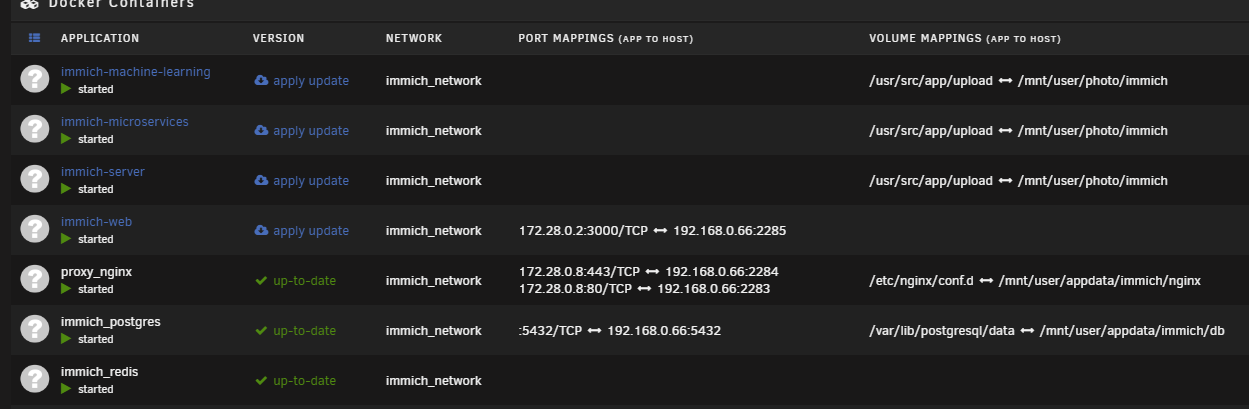Viewport: 1249px width, 409px height.
Task: Click the question-mark icon for immich-server
Action: coord(35,179)
